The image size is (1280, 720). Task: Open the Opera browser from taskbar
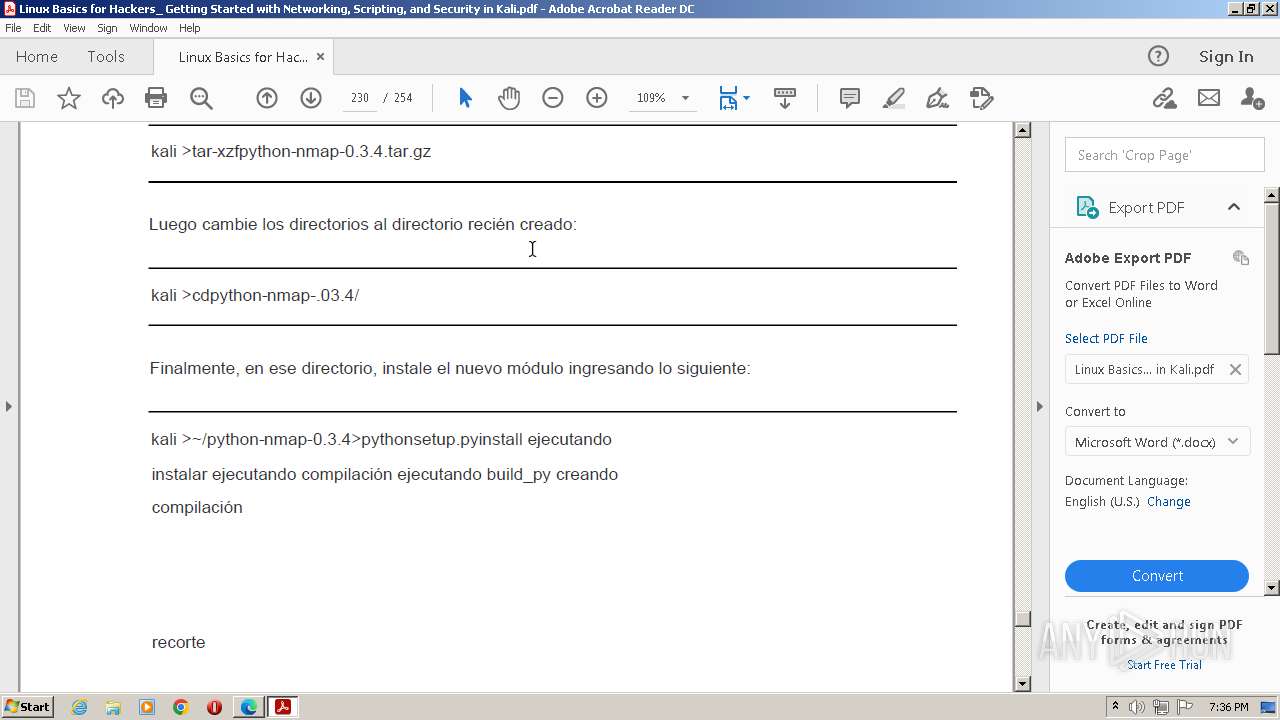tap(214, 707)
